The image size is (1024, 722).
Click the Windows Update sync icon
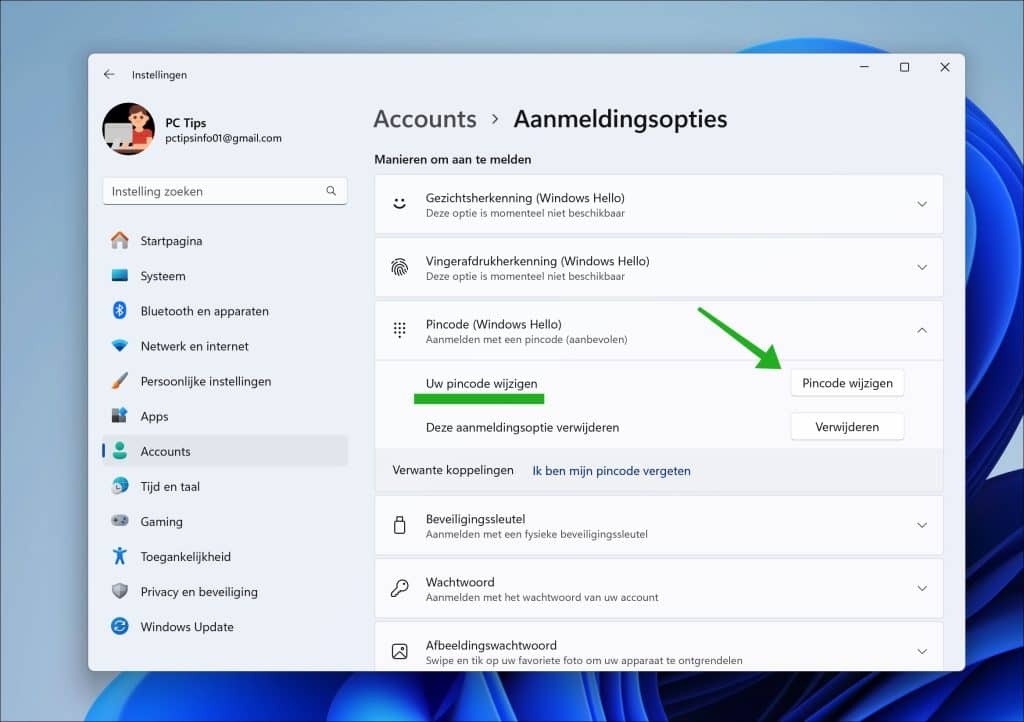tap(120, 626)
